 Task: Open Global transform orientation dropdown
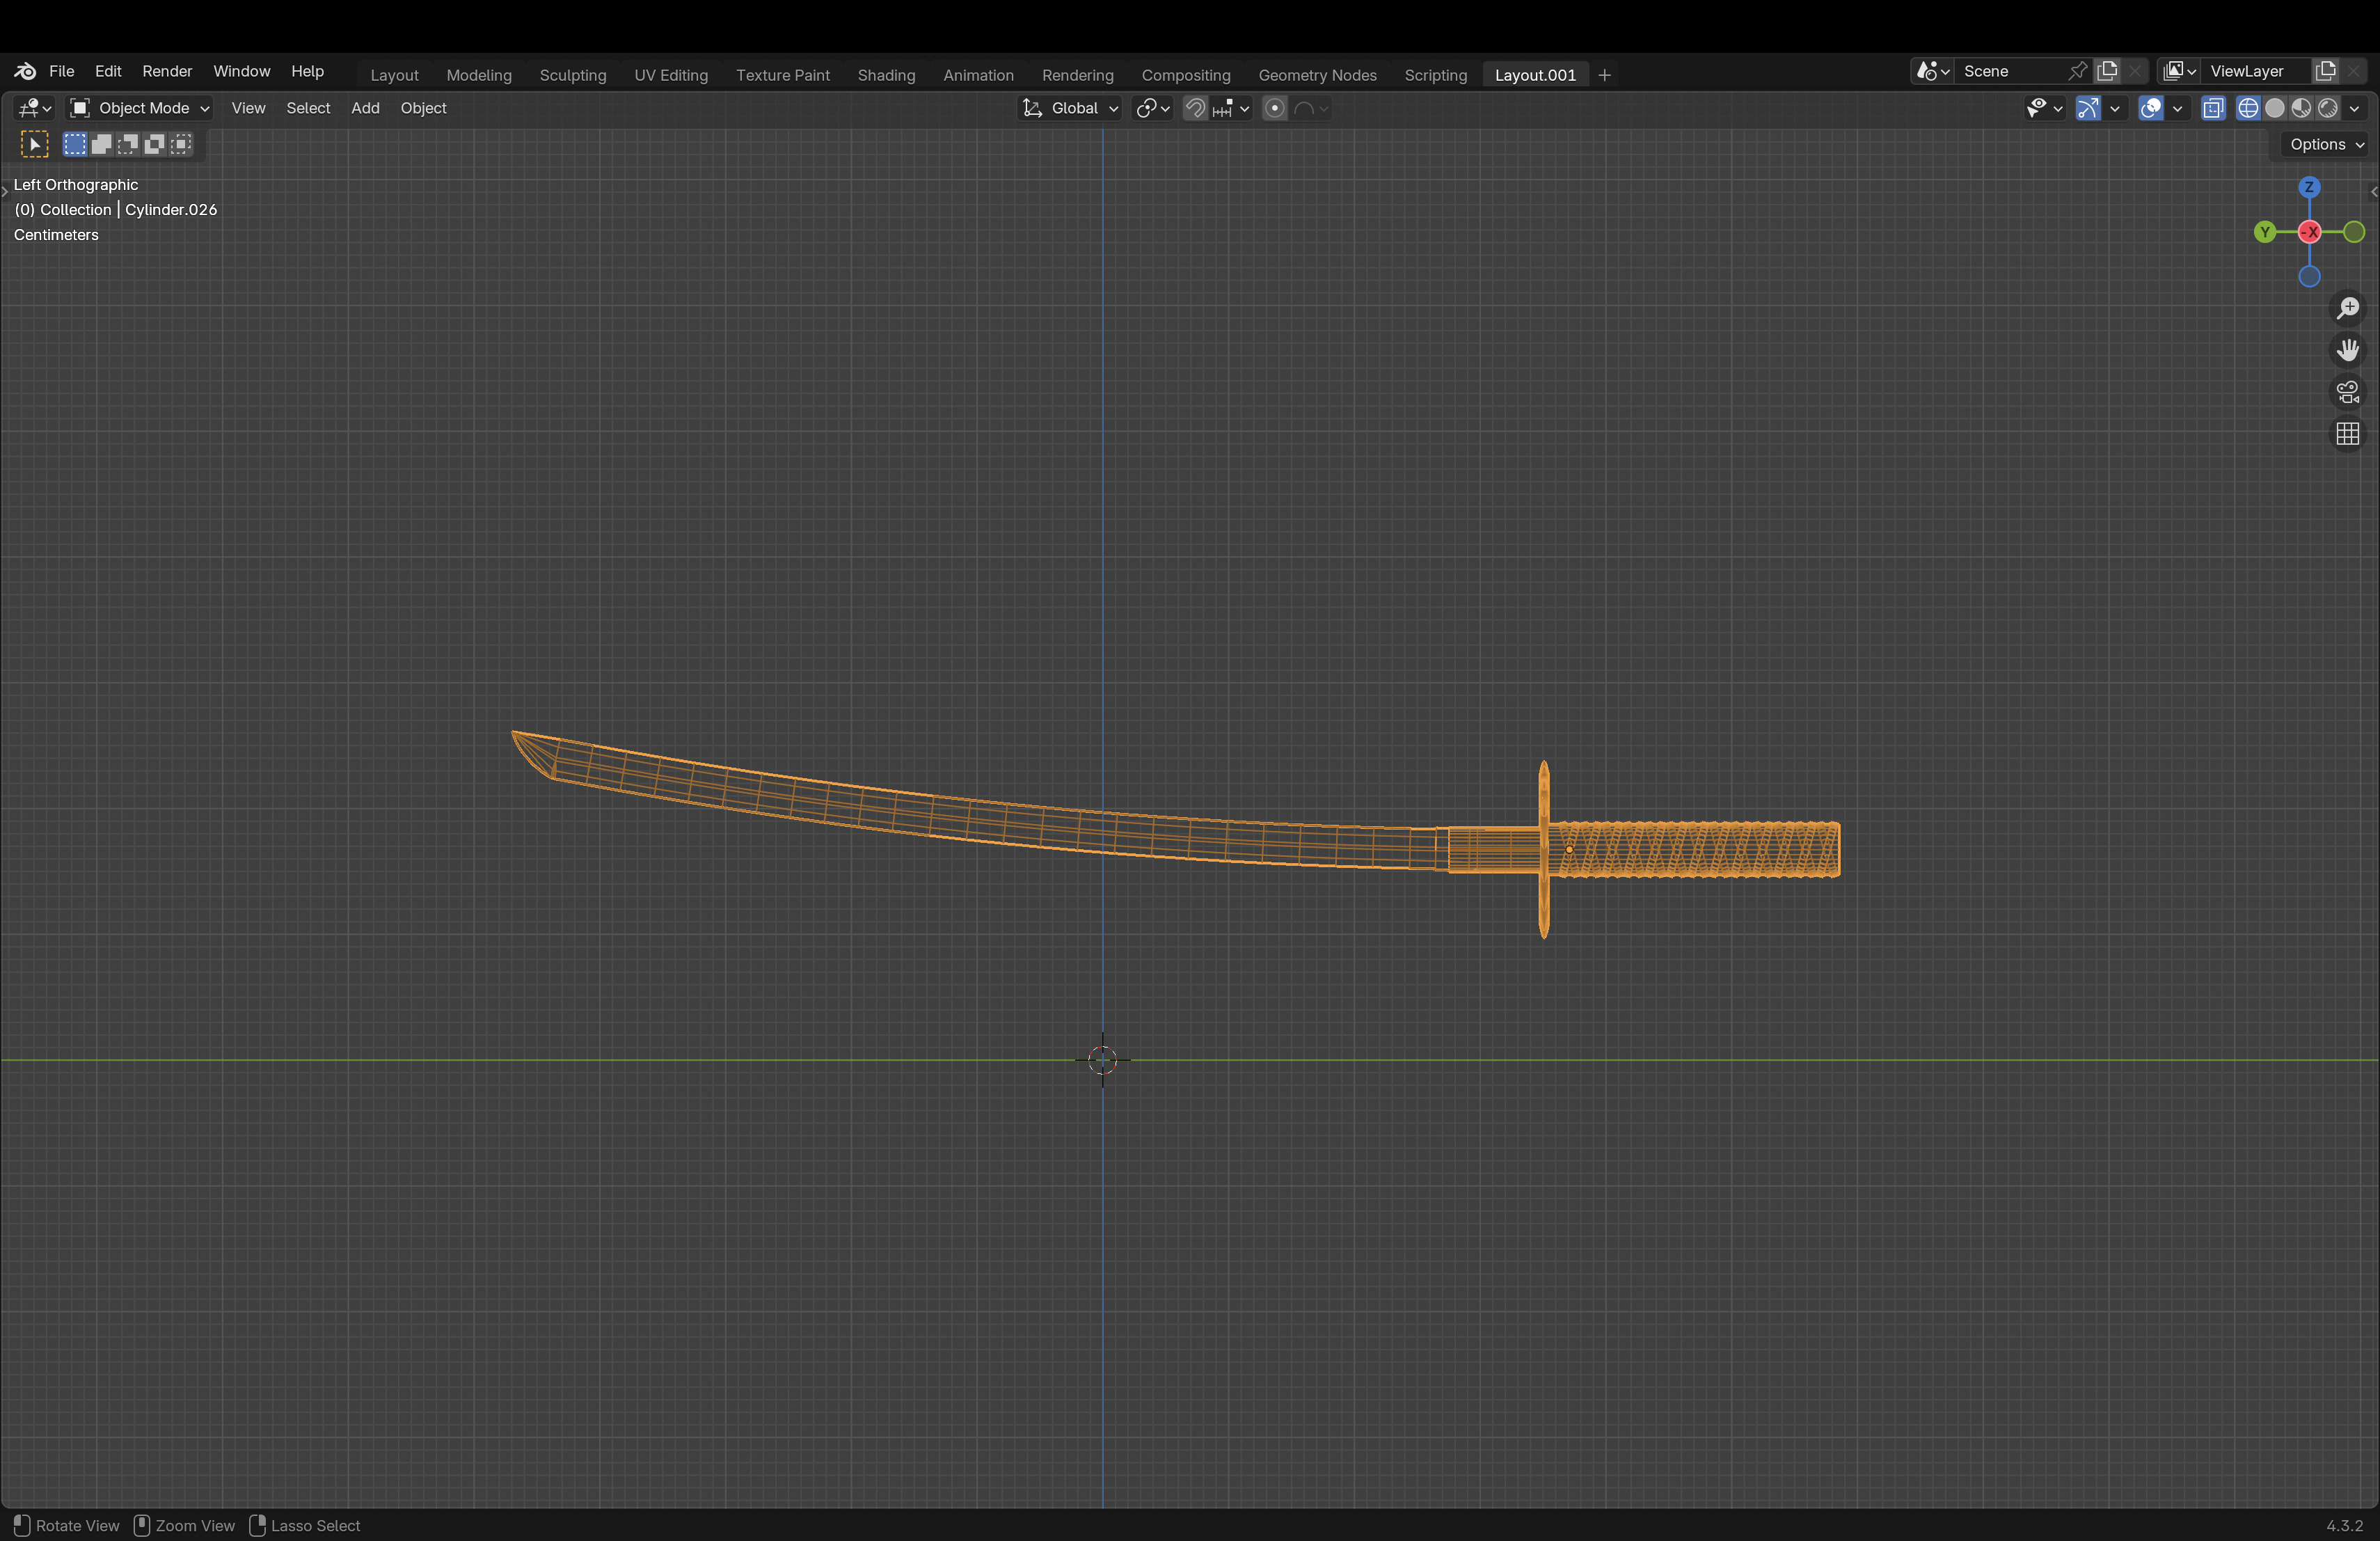click(x=1070, y=108)
